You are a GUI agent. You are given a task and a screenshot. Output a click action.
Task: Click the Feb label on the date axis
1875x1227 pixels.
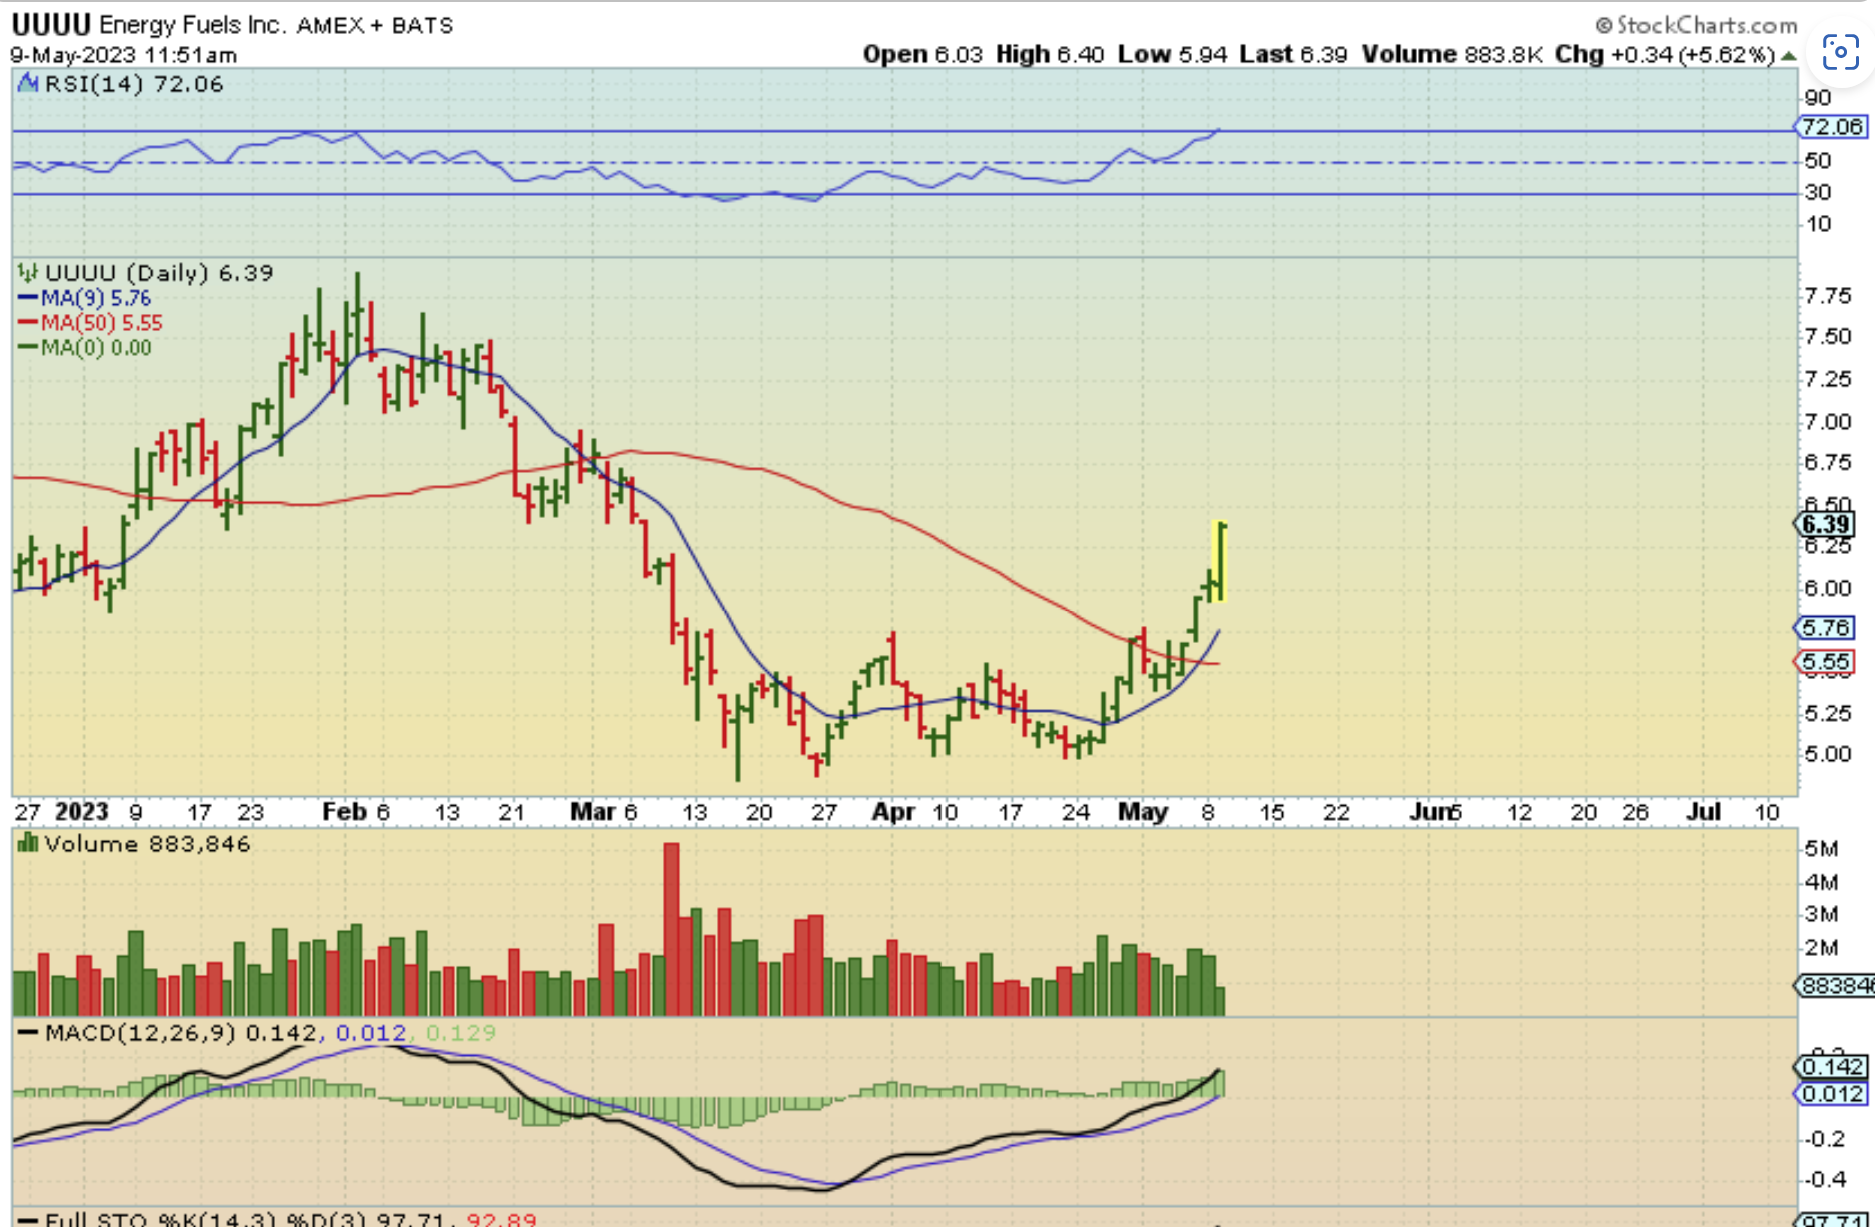tap(343, 811)
